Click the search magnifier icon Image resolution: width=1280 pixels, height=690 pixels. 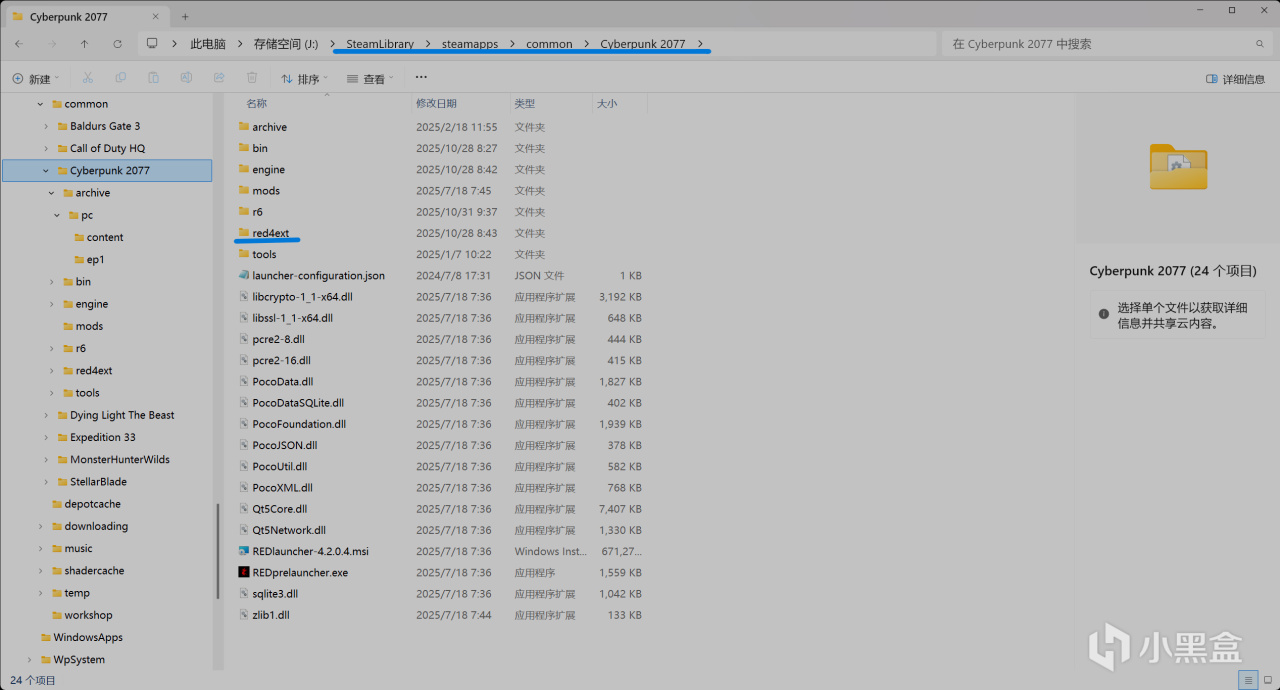pos(1260,44)
